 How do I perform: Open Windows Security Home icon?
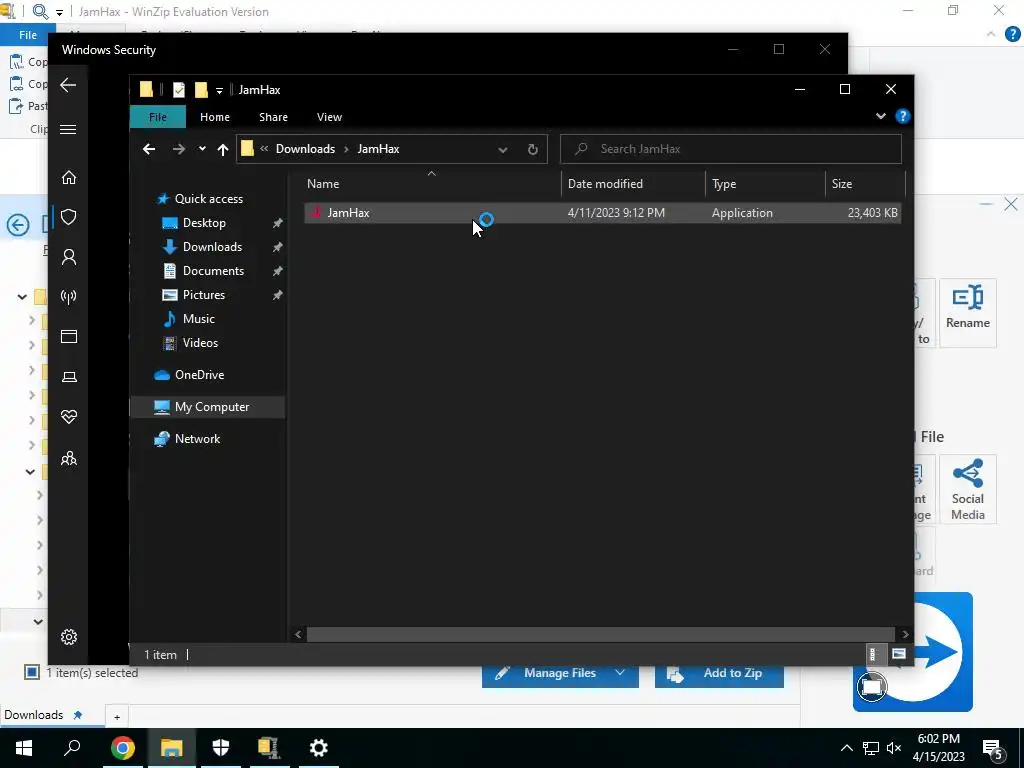(69, 178)
